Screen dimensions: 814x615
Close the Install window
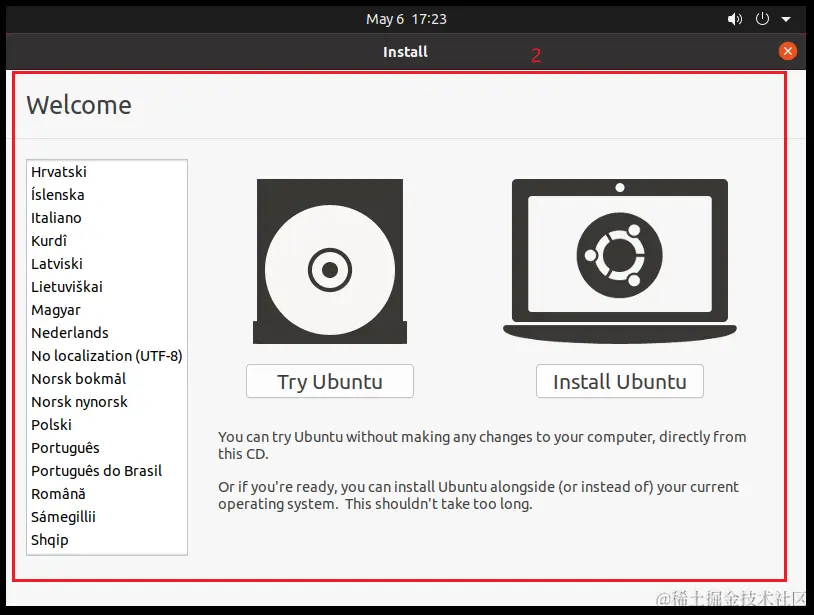click(x=788, y=51)
